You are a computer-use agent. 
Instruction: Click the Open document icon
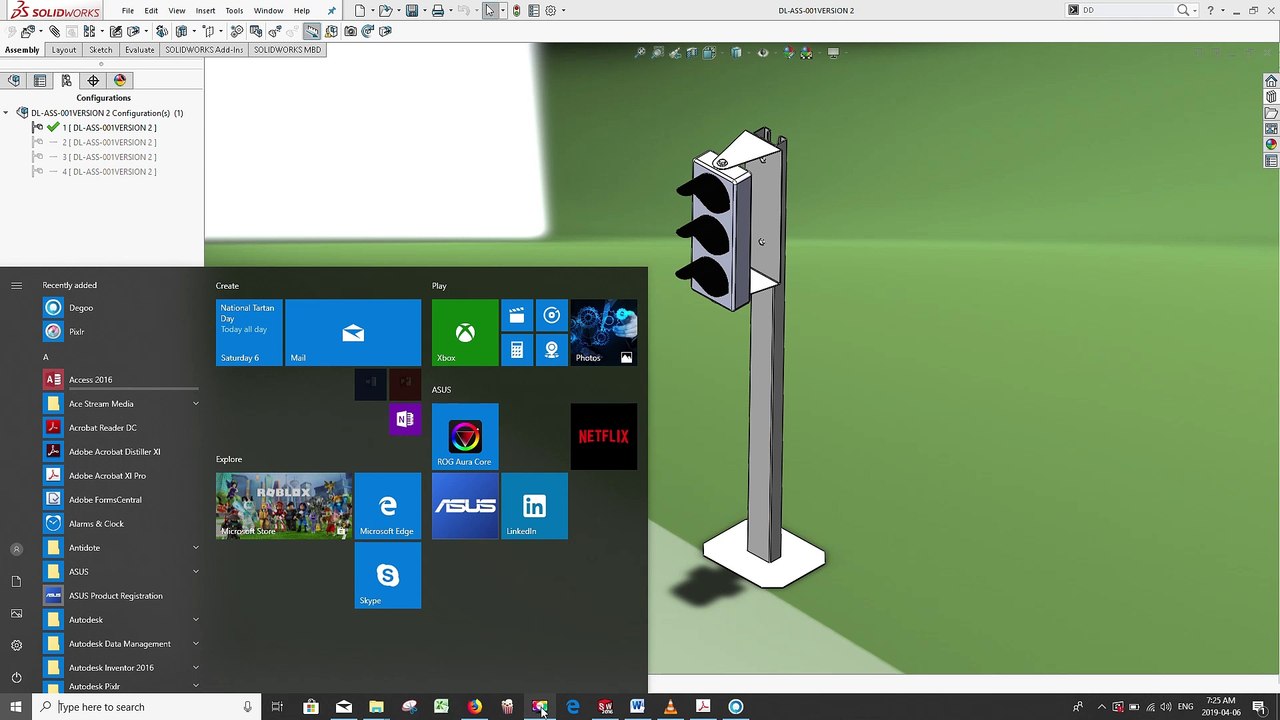(385, 10)
